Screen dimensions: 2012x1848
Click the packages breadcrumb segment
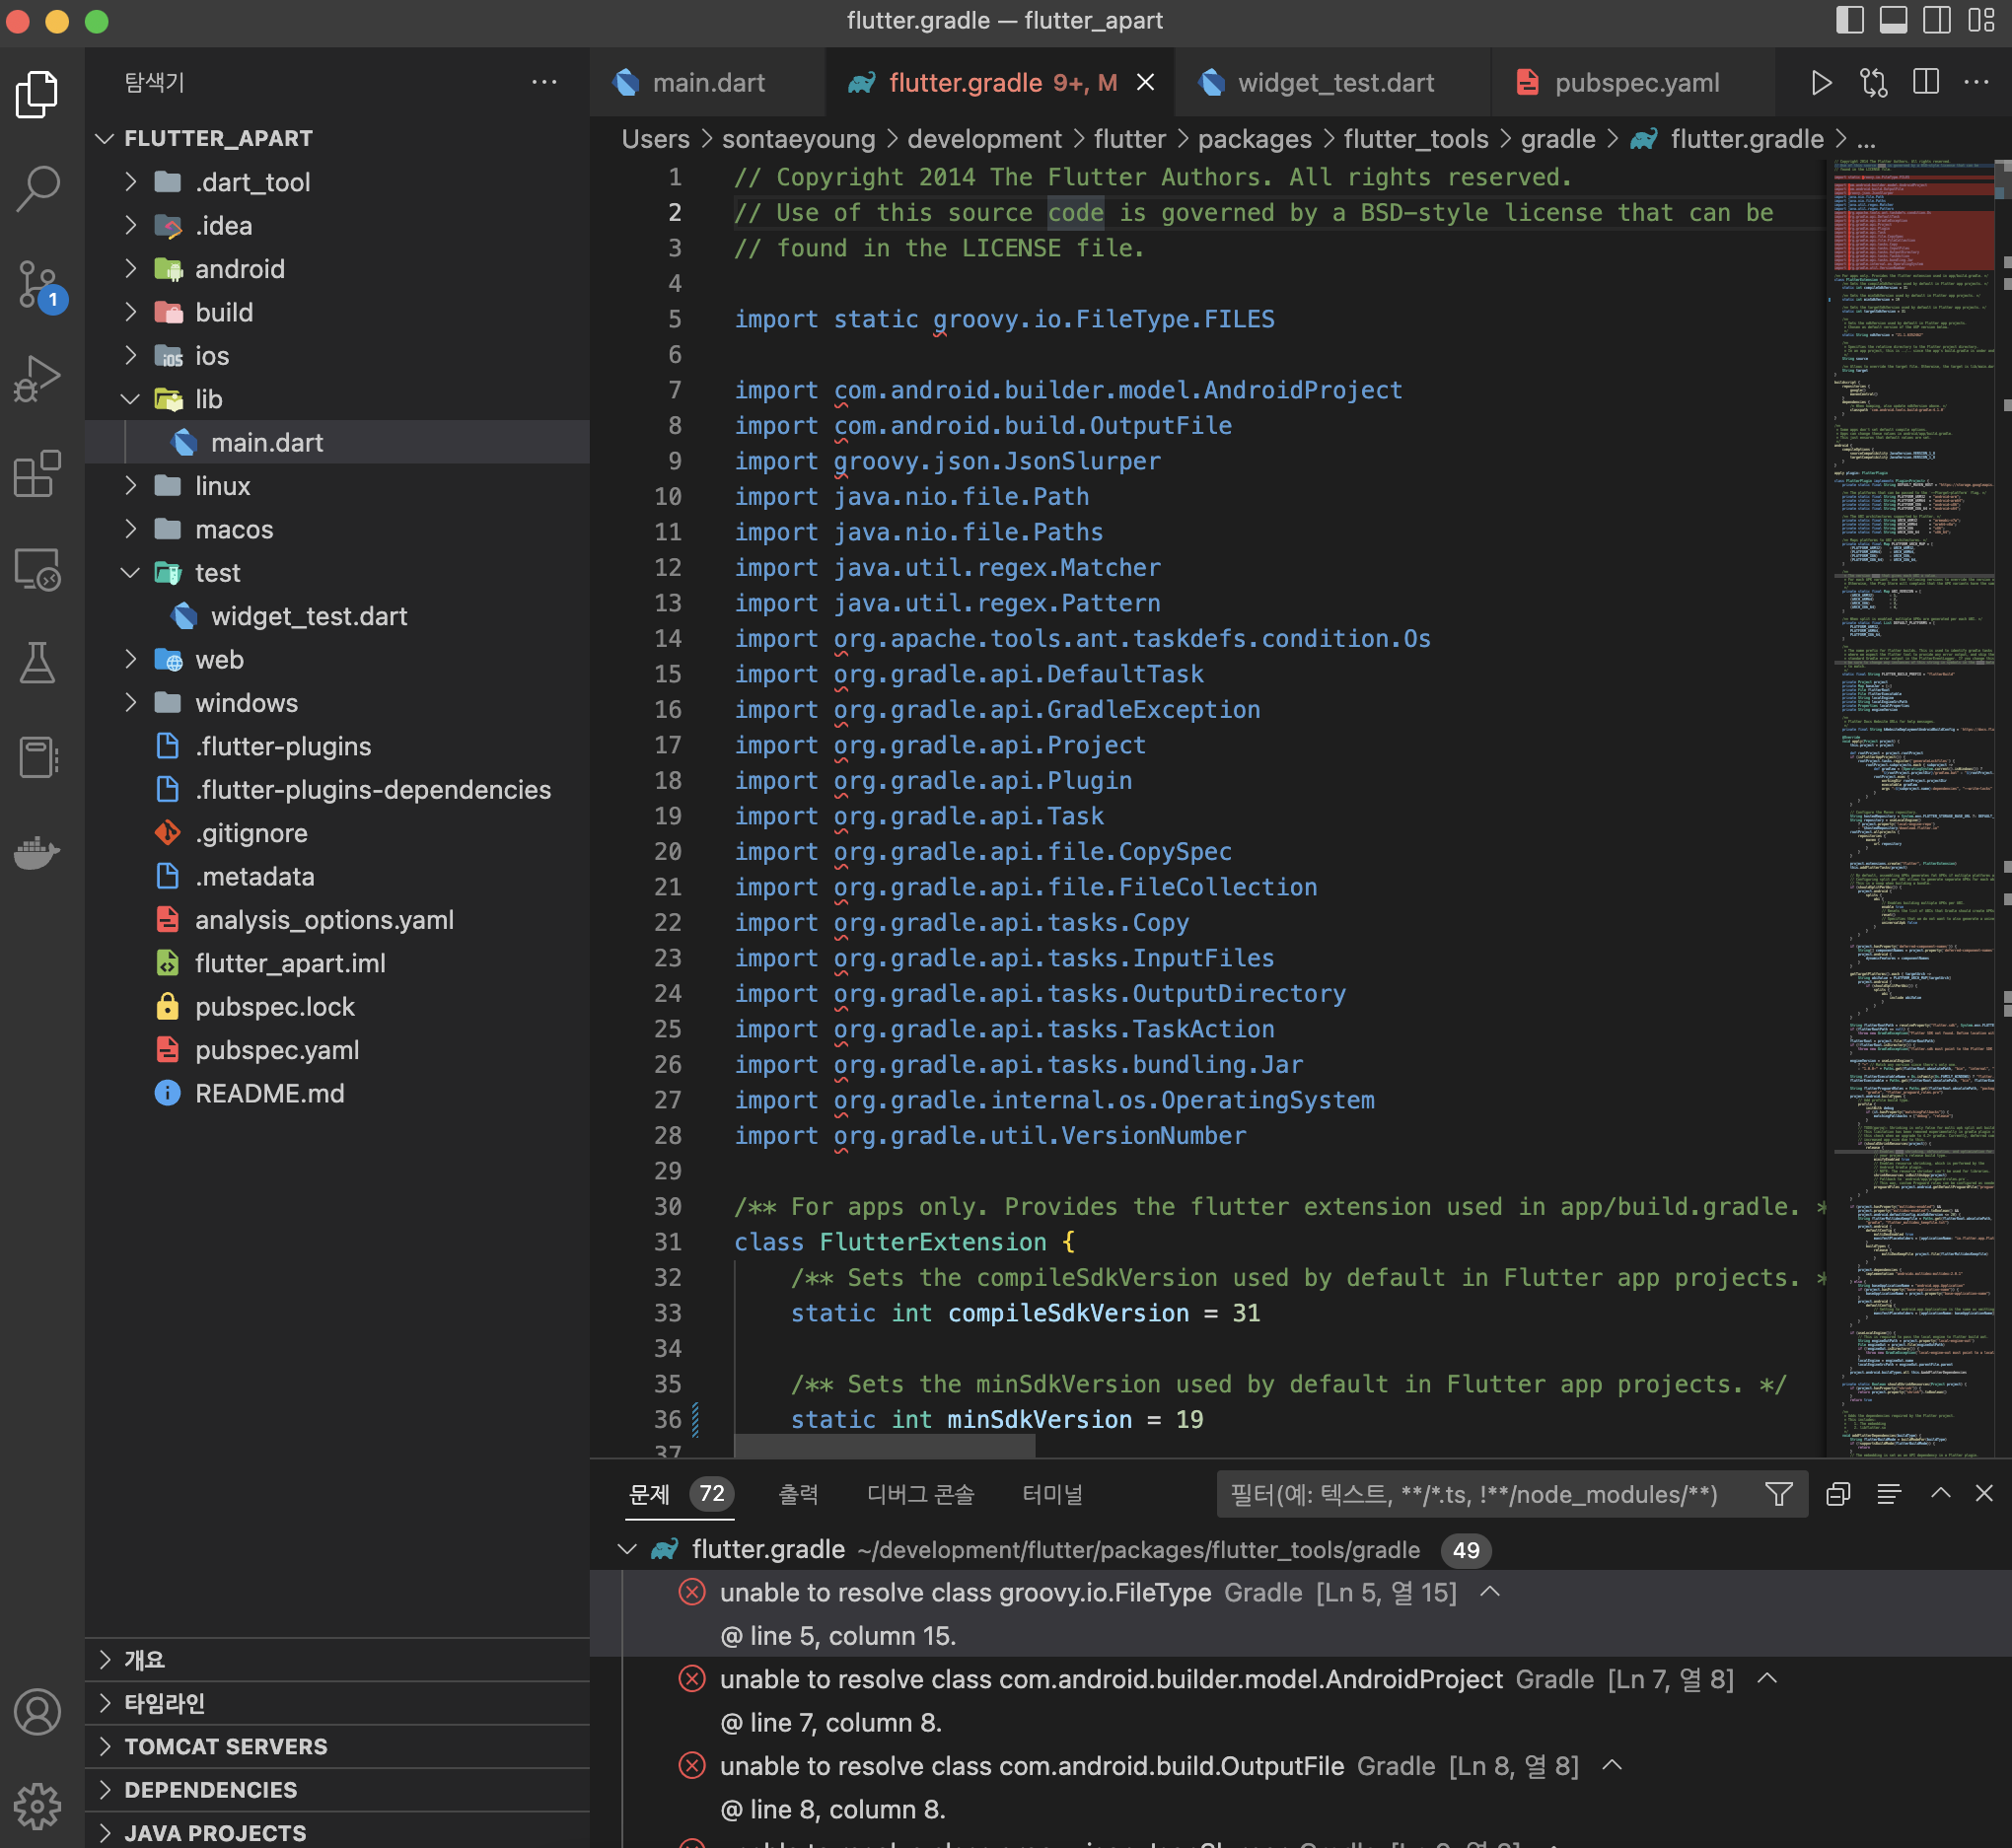[1254, 139]
